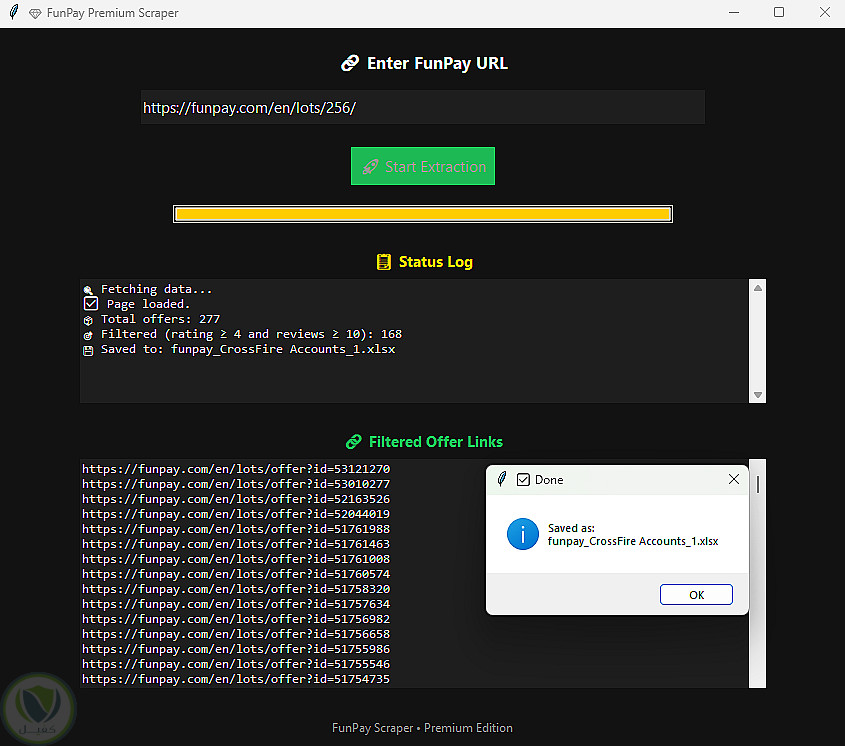Click the package icon next to Total offers
The image size is (845, 746).
[x=88, y=320]
